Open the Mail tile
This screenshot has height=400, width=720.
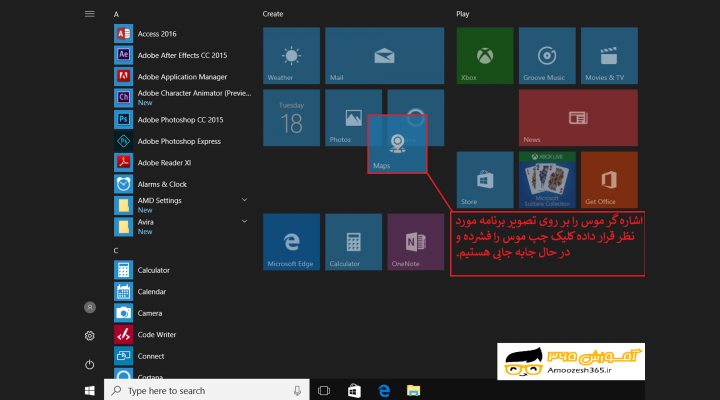click(384, 56)
